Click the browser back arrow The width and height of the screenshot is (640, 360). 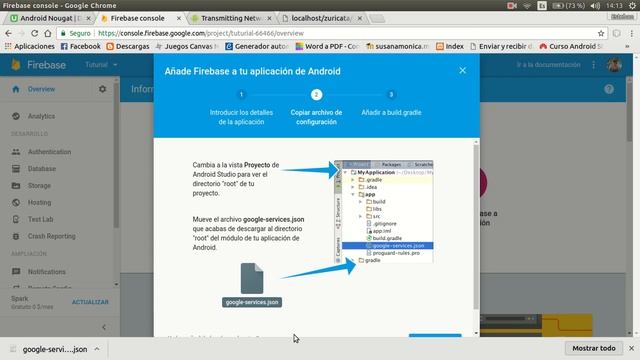(8, 33)
